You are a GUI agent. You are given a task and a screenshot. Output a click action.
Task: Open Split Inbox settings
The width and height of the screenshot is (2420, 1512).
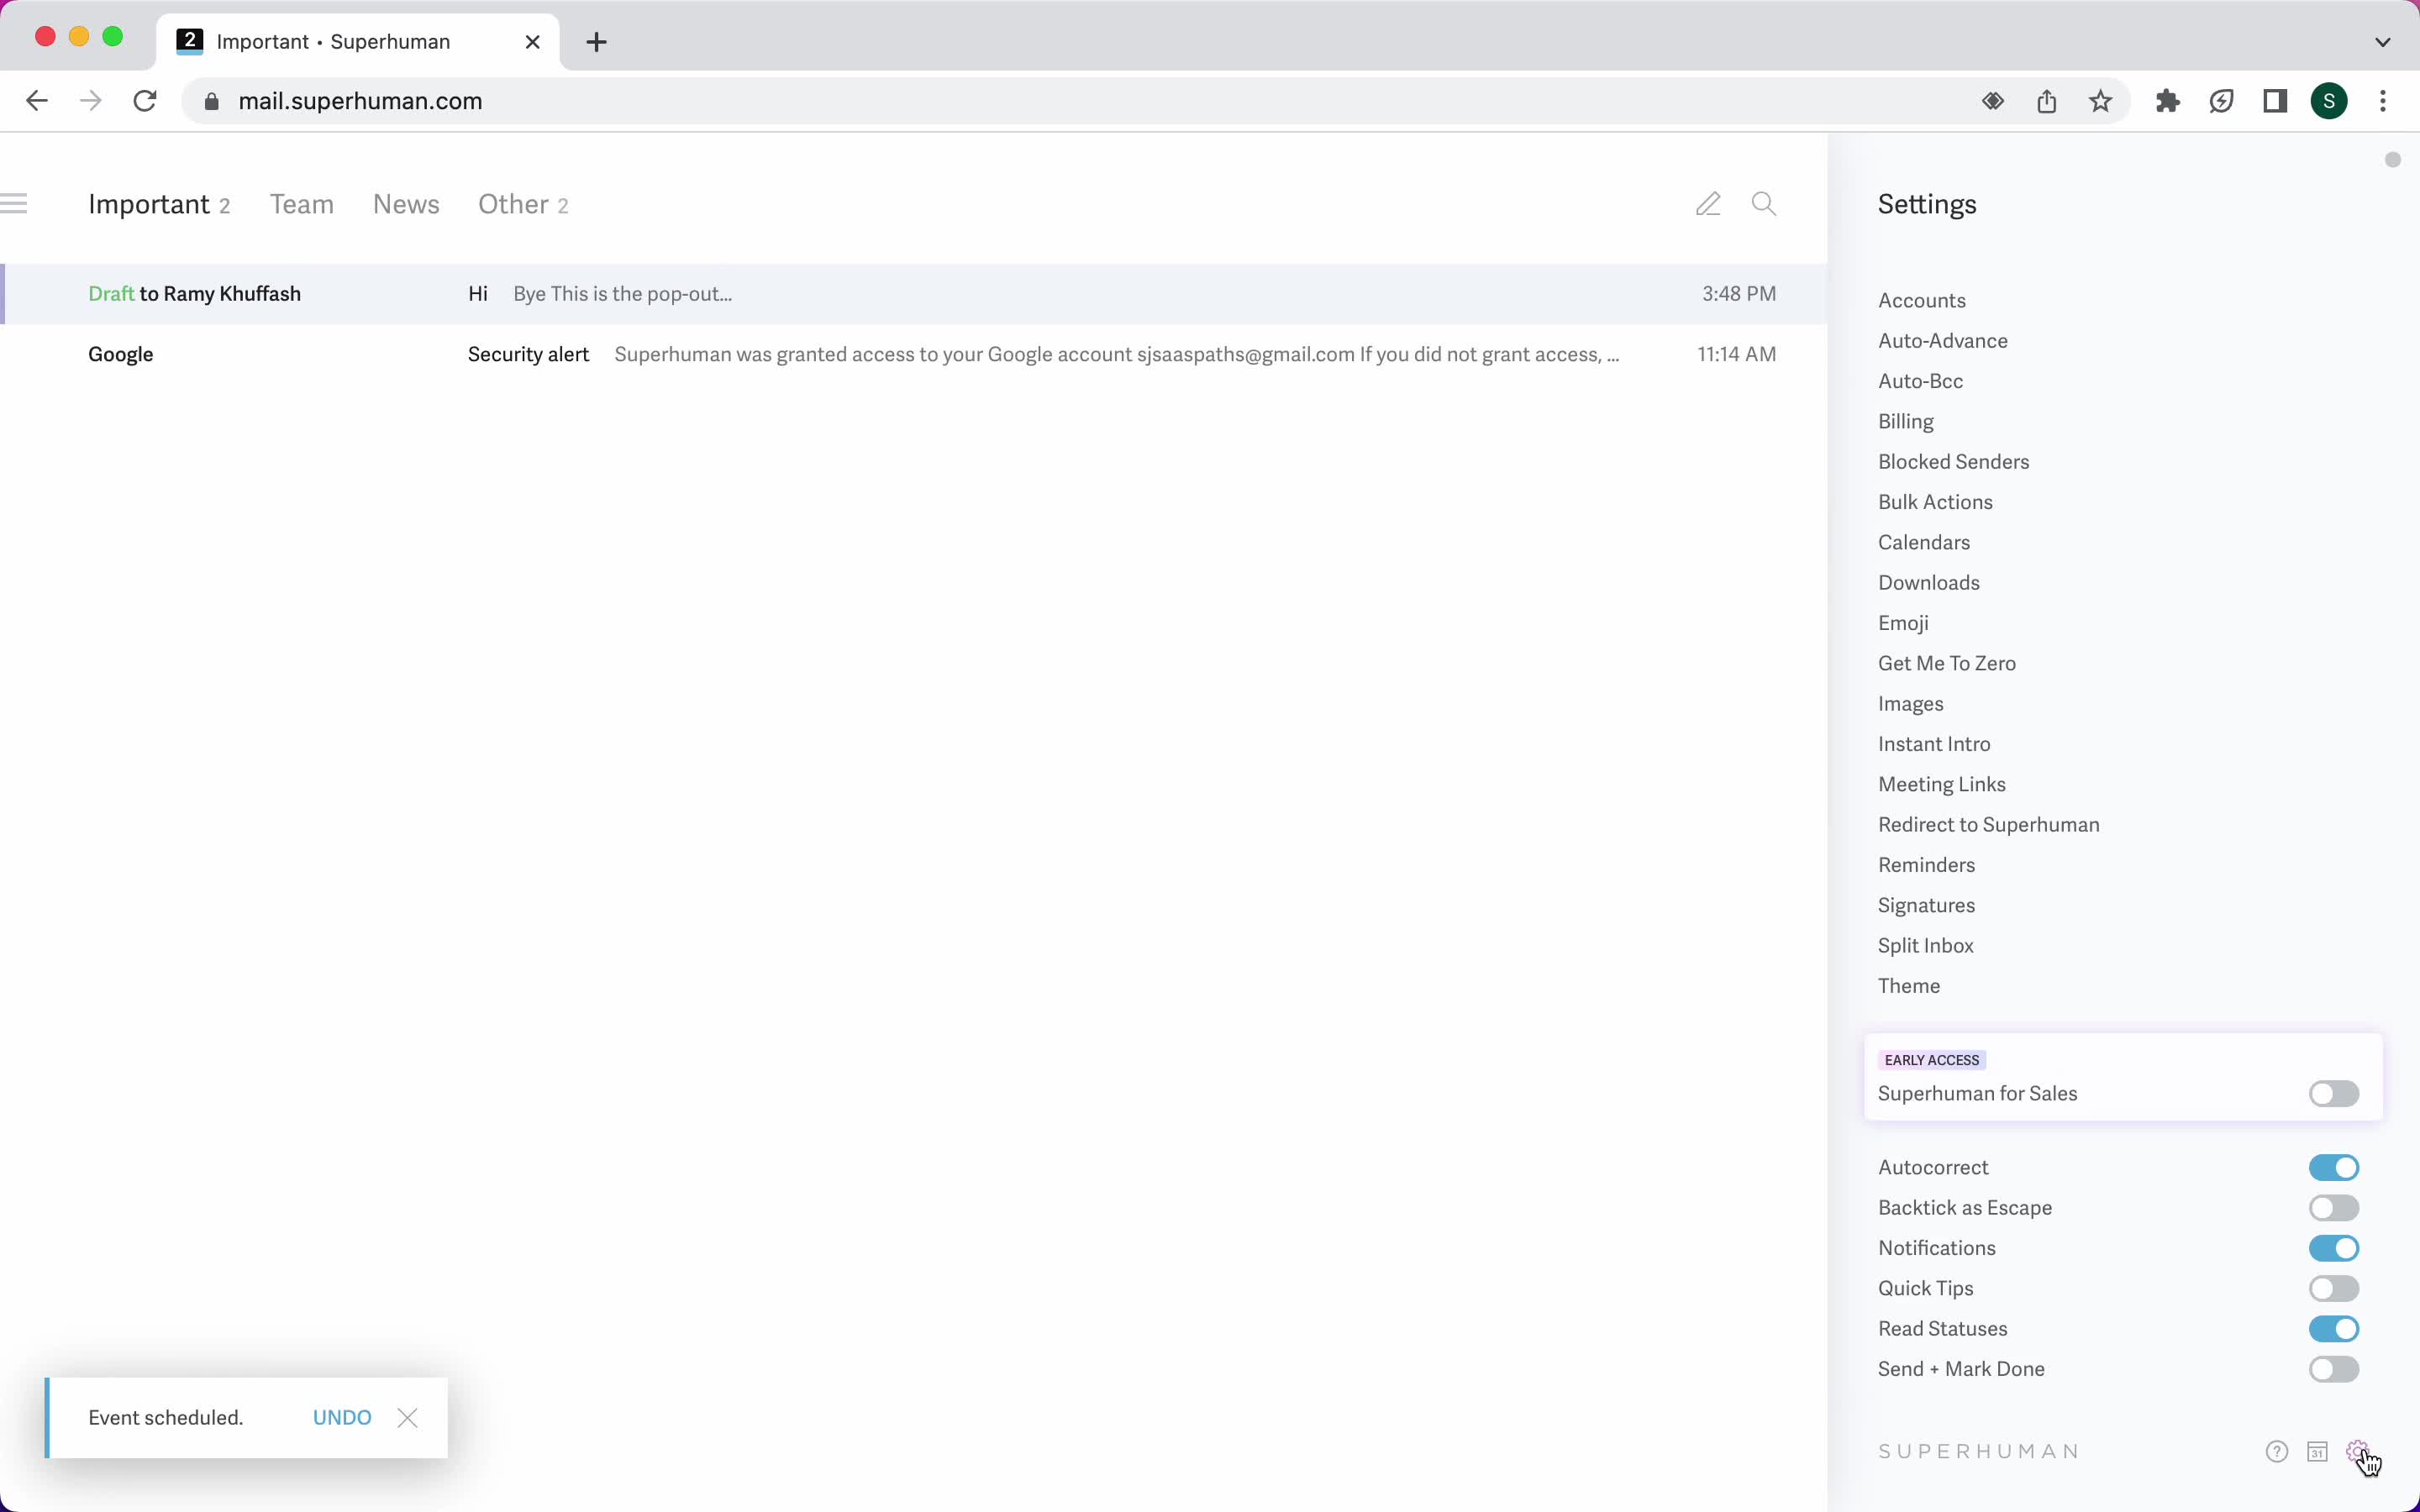[1925, 946]
